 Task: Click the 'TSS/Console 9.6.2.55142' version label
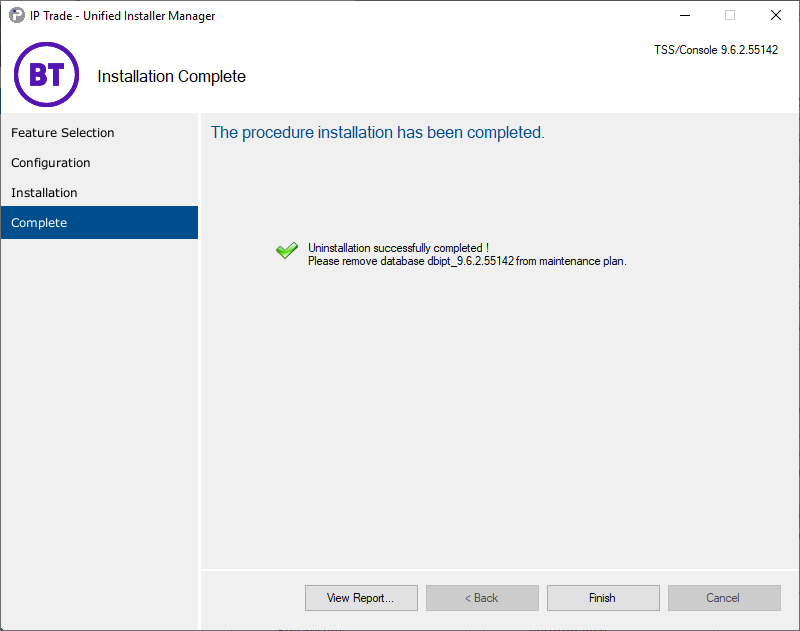[x=716, y=50]
